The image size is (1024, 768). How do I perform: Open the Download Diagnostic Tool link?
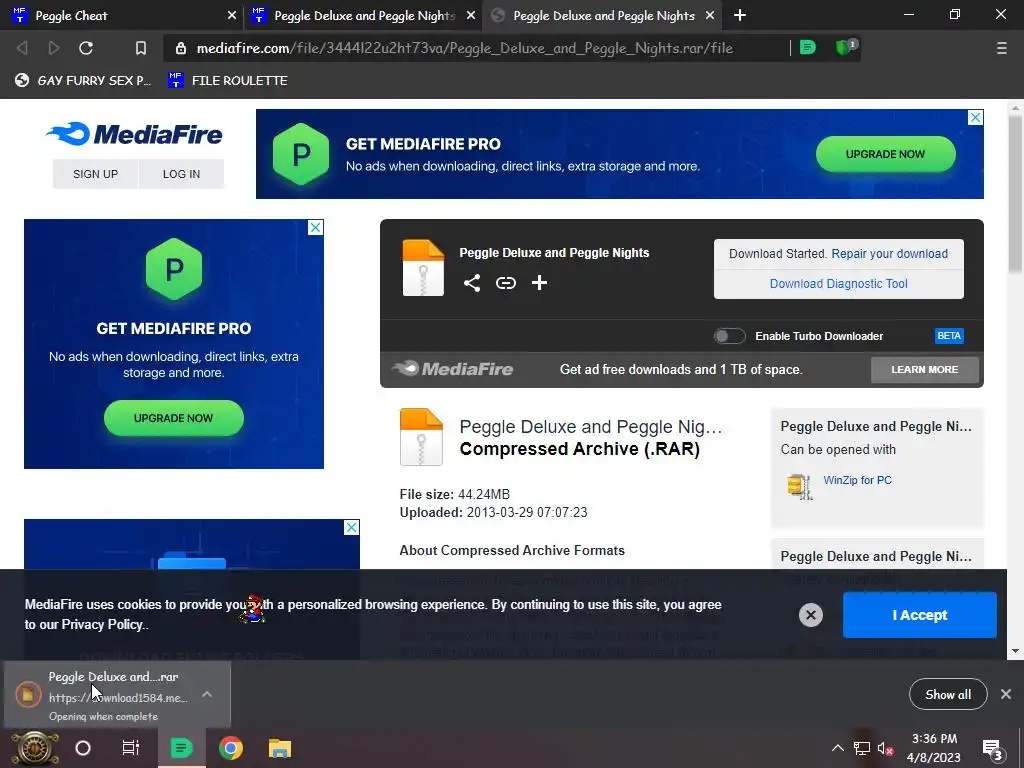pyautogui.click(x=839, y=284)
